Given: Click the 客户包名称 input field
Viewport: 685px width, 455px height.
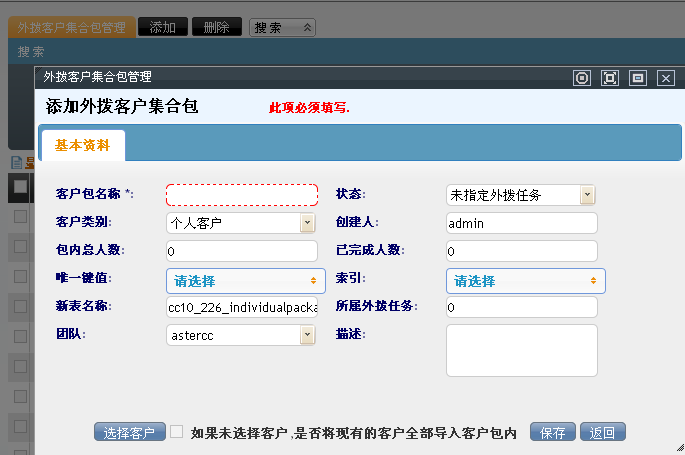Looking at the screenshot, I should point(241,195).
